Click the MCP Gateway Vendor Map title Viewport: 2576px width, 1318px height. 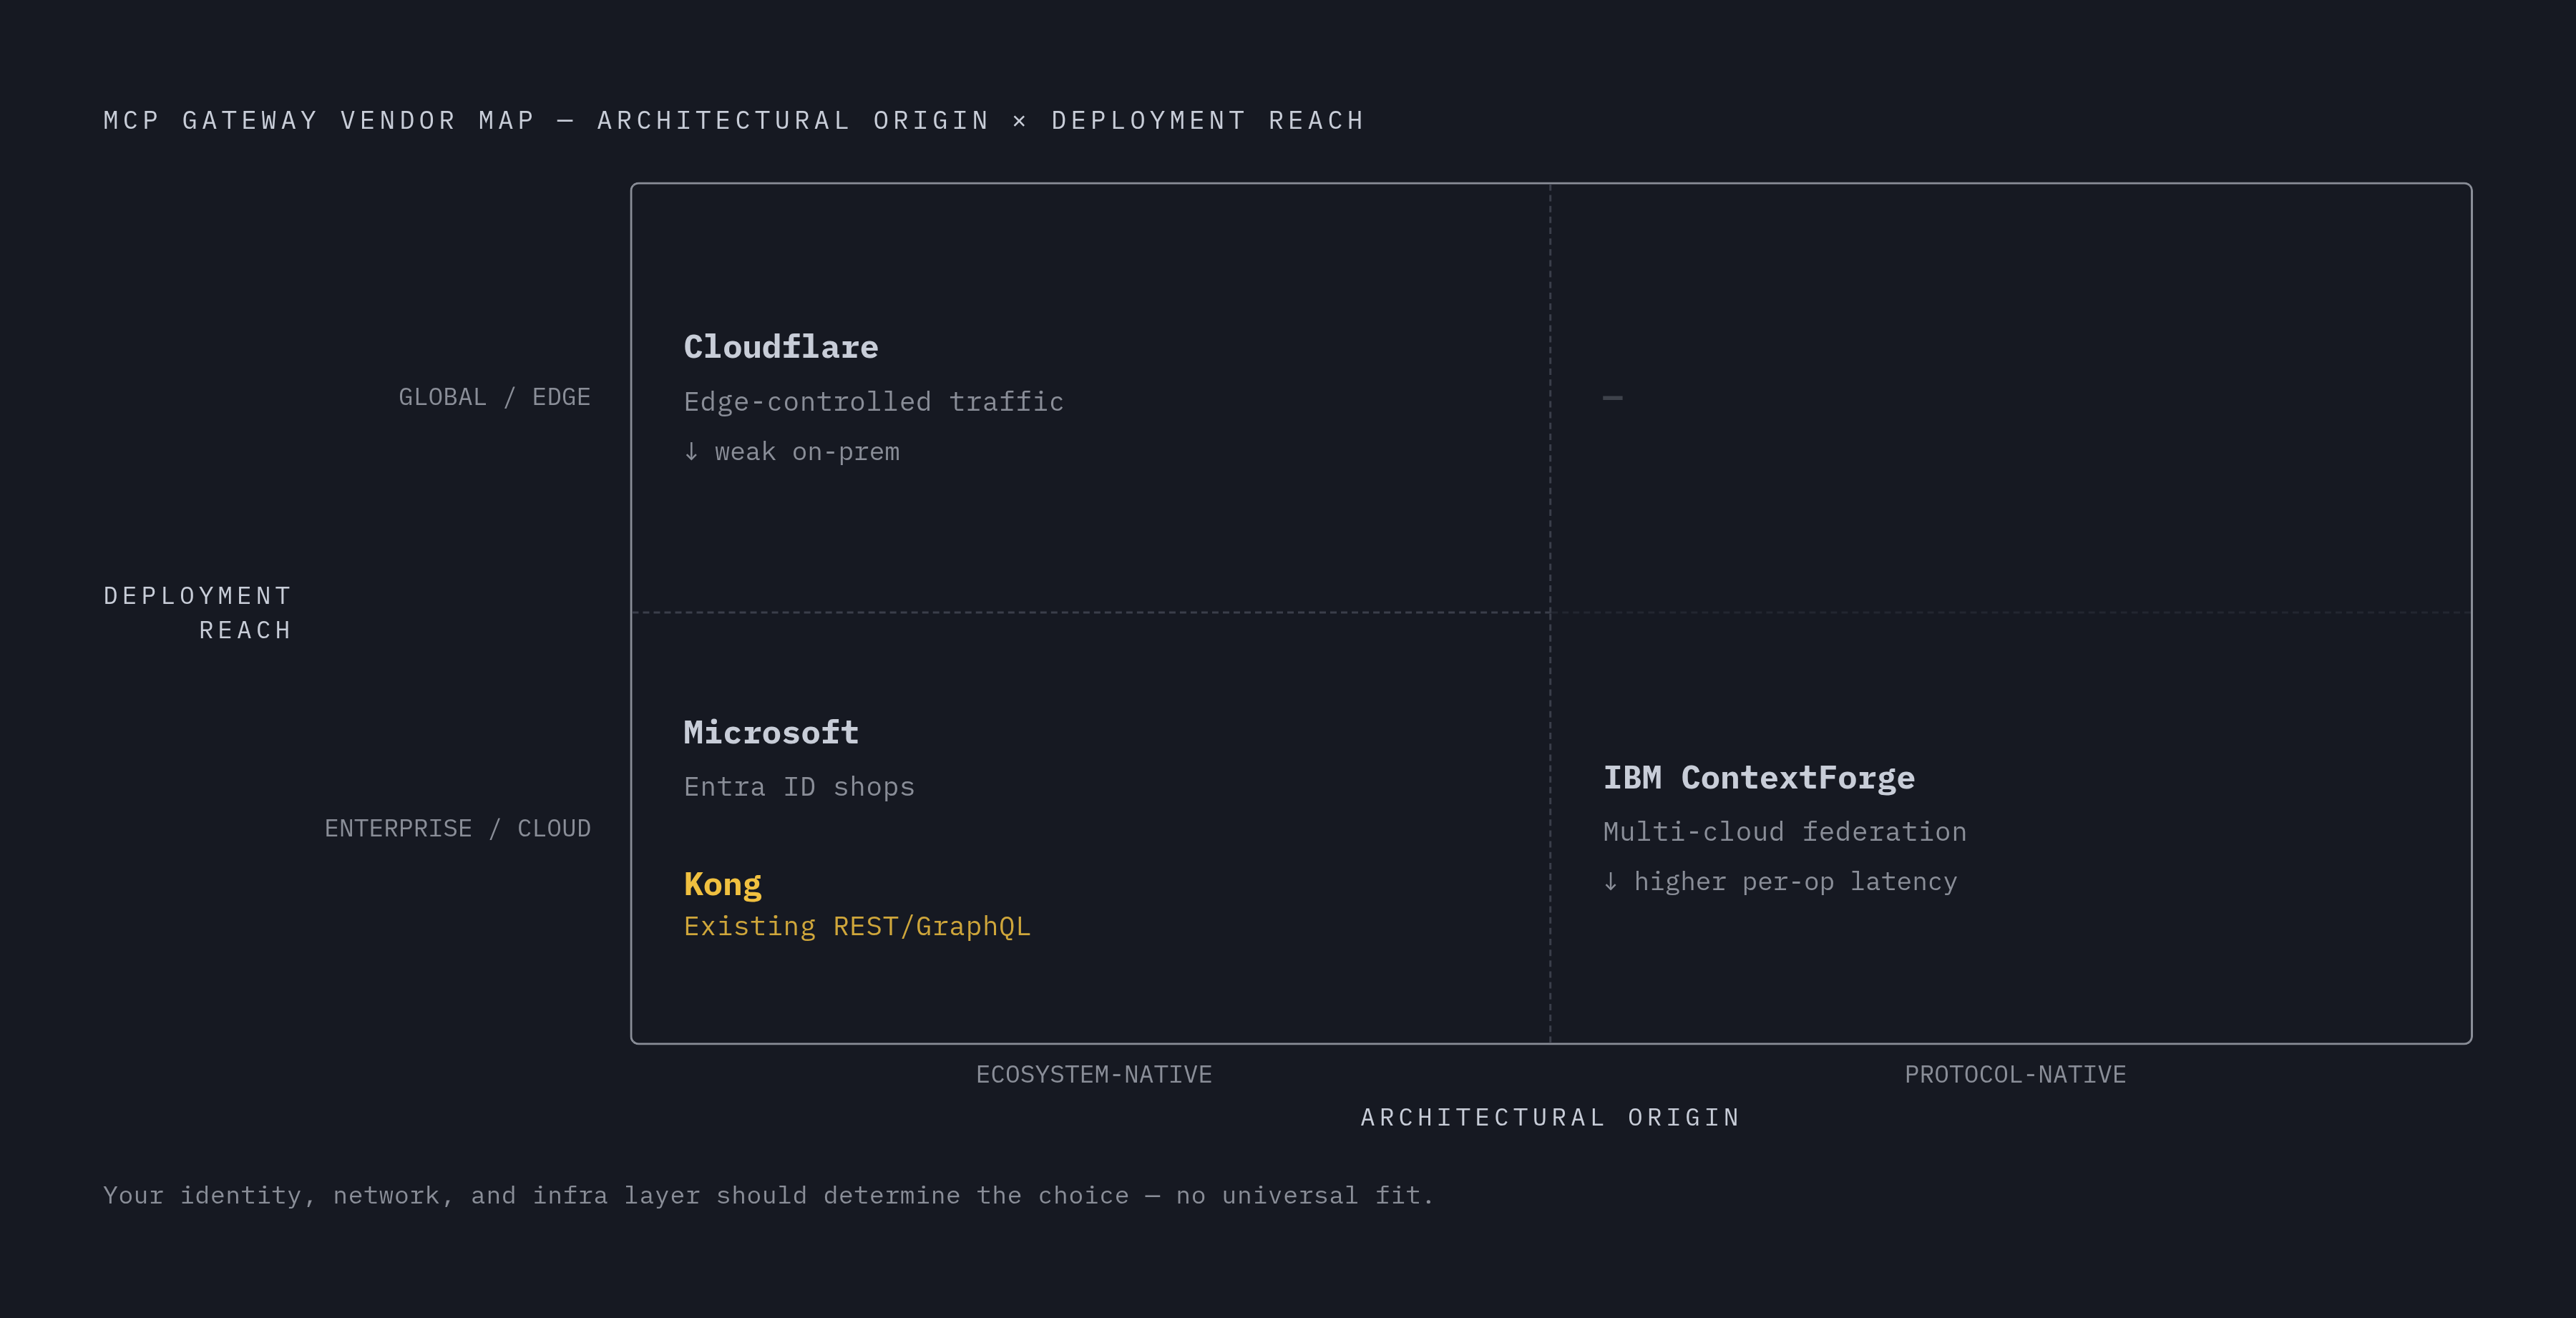click(734, 121)
